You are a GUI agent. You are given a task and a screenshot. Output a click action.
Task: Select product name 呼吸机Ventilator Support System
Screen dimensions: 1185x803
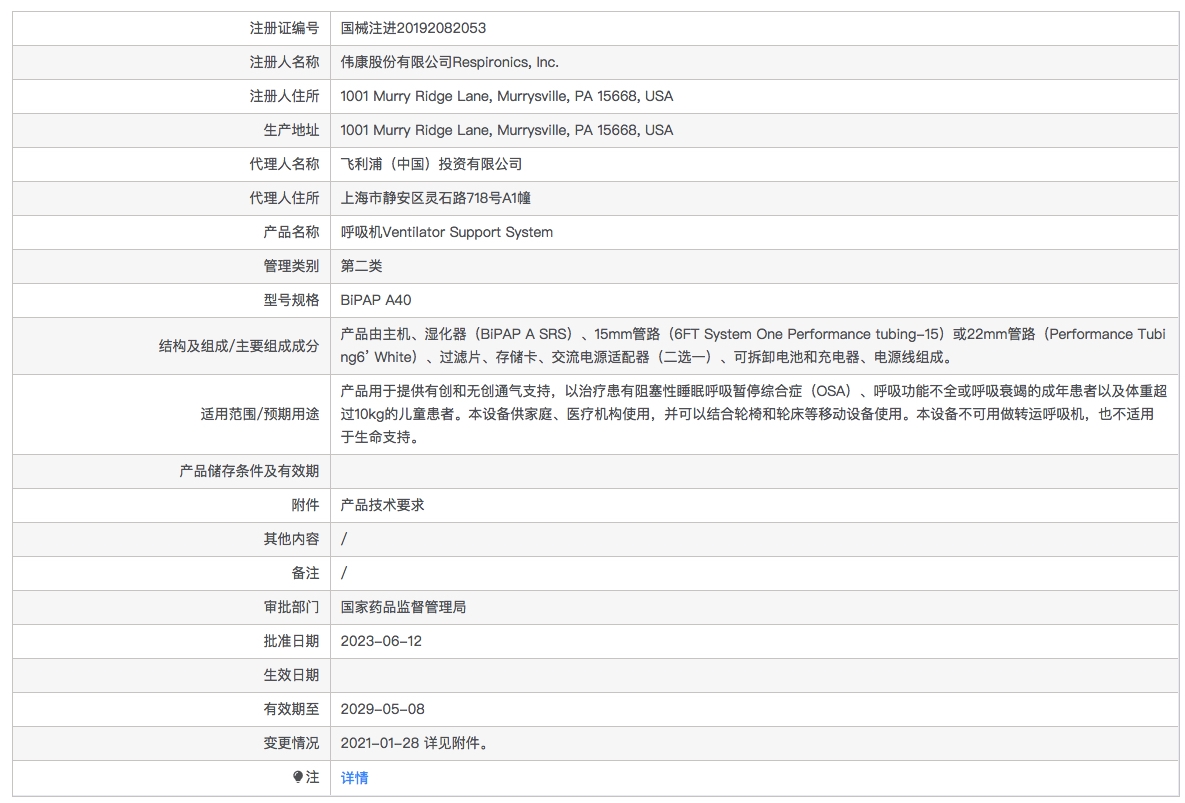(x=447, y=232)
